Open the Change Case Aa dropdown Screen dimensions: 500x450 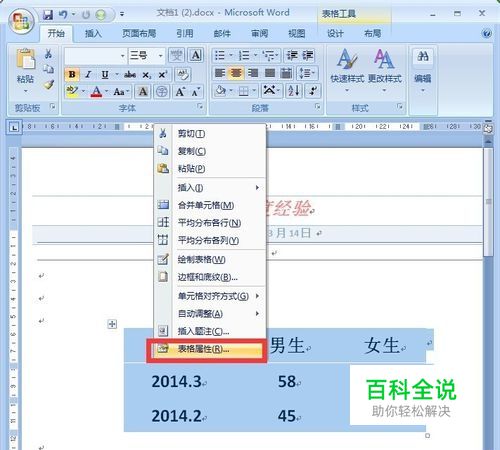pos(121,91)
